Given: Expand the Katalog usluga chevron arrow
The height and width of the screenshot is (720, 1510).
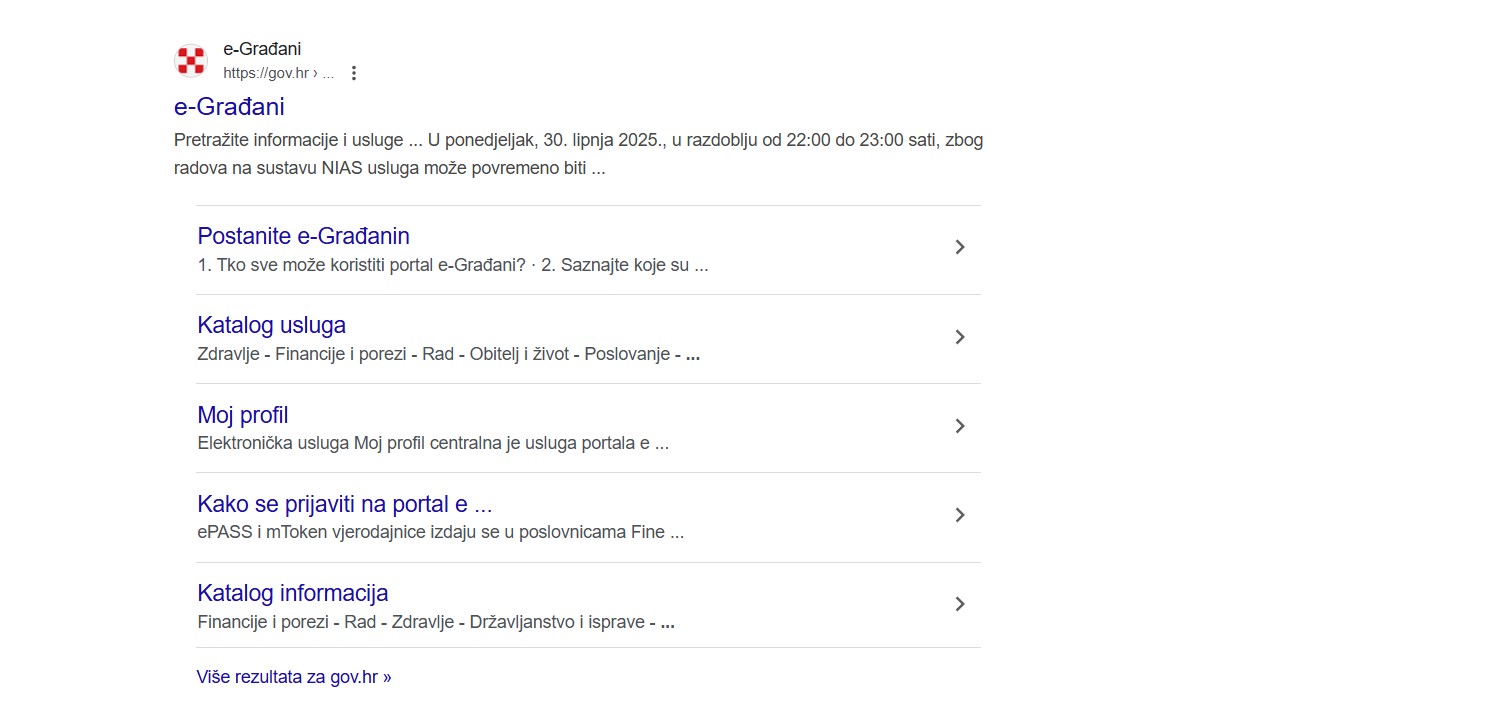Looking at the screenshot, I should click(x=960, y=337).
